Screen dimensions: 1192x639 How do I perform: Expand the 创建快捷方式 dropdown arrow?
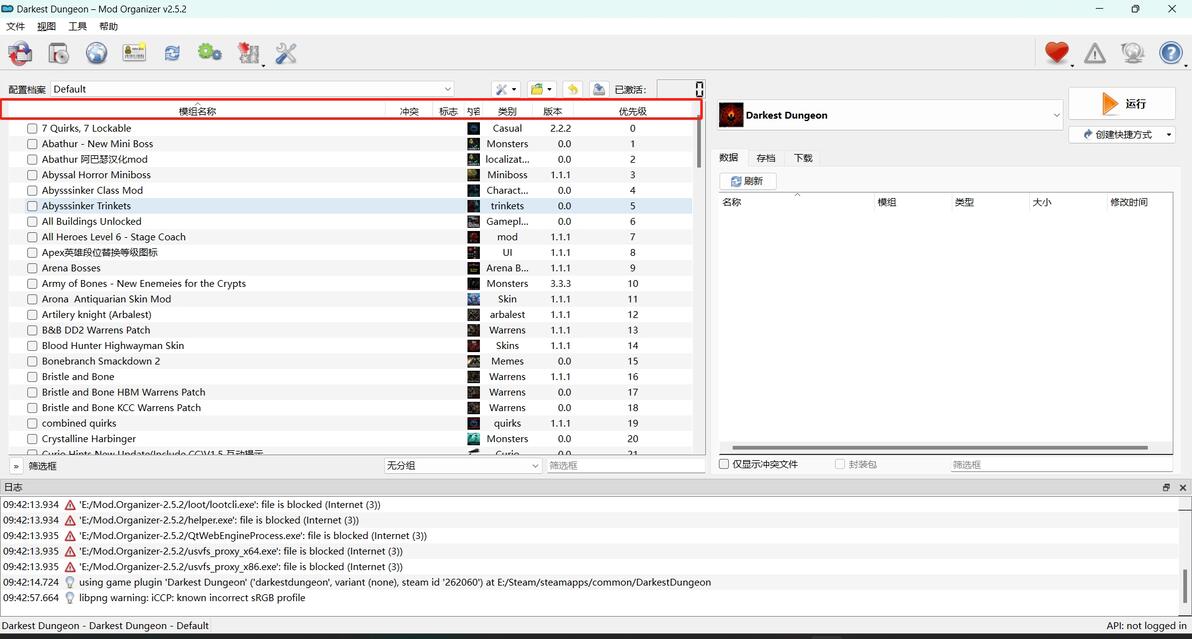point(1168,134)
